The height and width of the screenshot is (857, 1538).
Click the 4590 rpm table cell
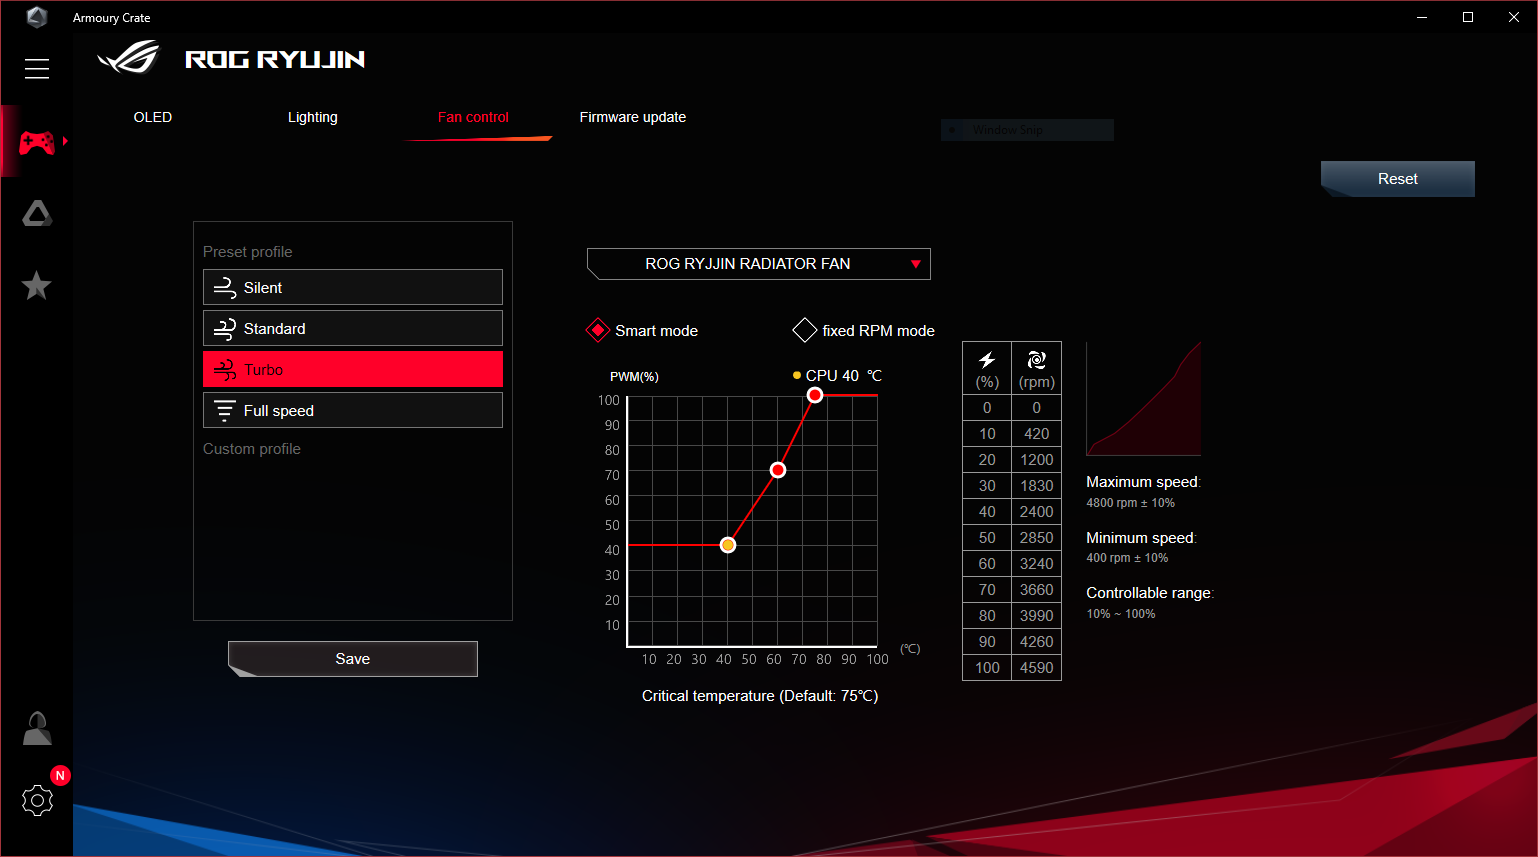pyautogui.click(x=1037, y=667)
